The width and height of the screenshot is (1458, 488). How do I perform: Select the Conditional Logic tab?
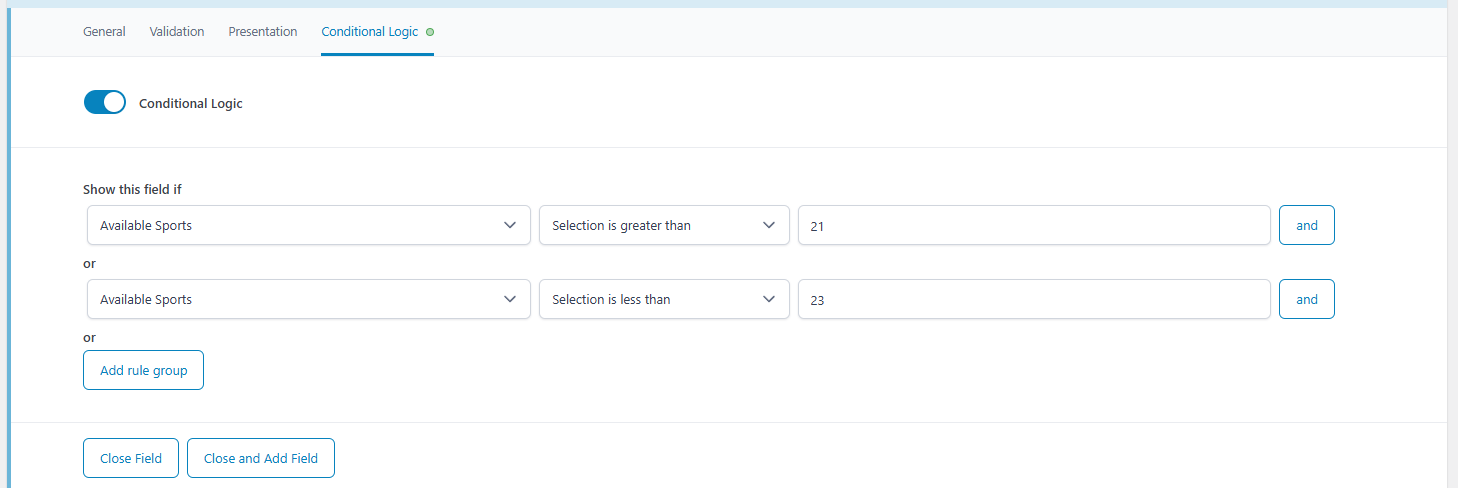click(370, 32)
